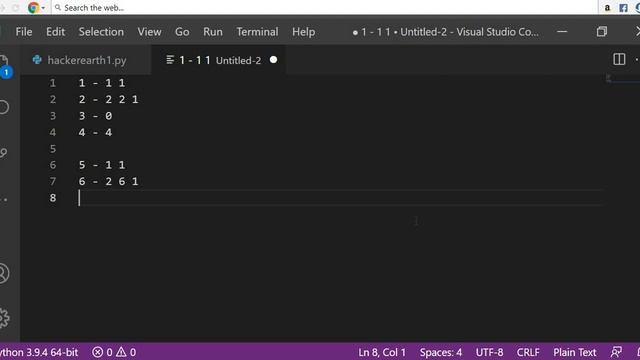Click line 3 text "3 - 0"
The height and width of the screenshot is (360, 640).
96,116
